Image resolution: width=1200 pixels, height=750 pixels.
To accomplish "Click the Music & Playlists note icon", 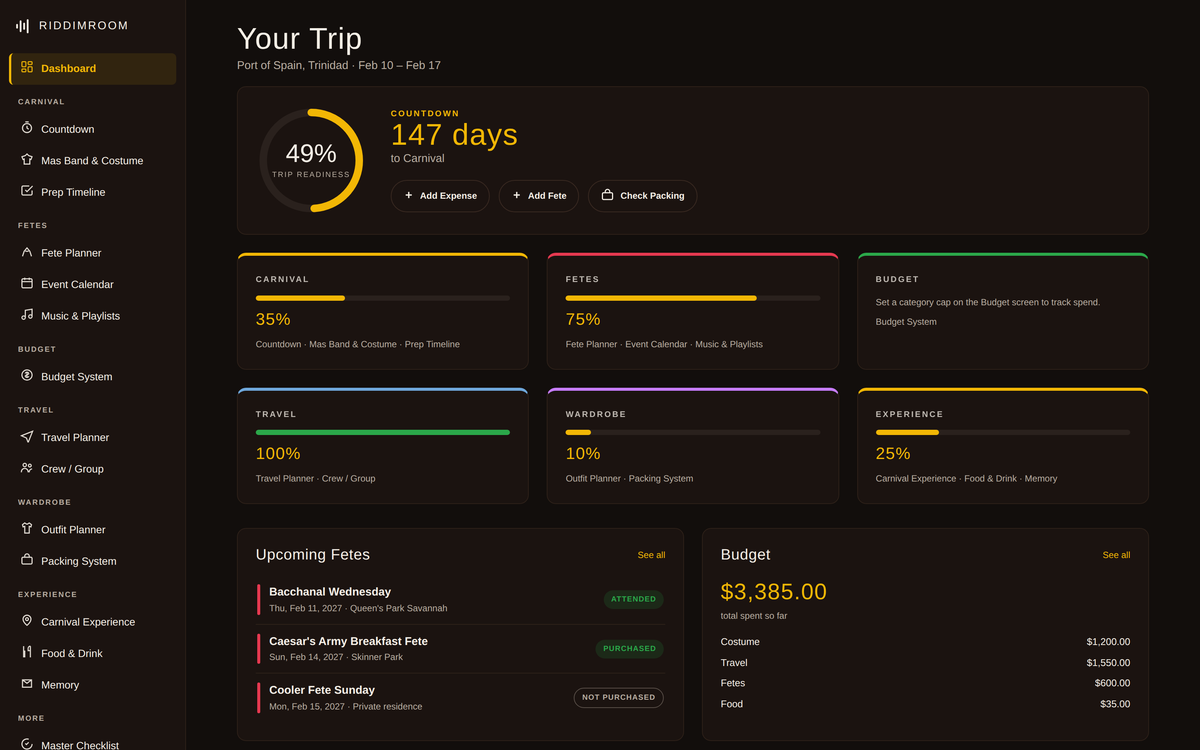I will tap(27, 315).
